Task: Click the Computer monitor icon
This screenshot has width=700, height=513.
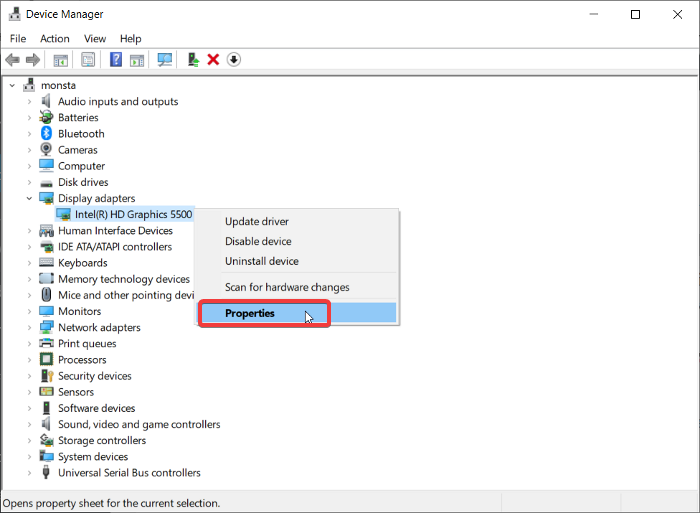Action: [46, 165]
